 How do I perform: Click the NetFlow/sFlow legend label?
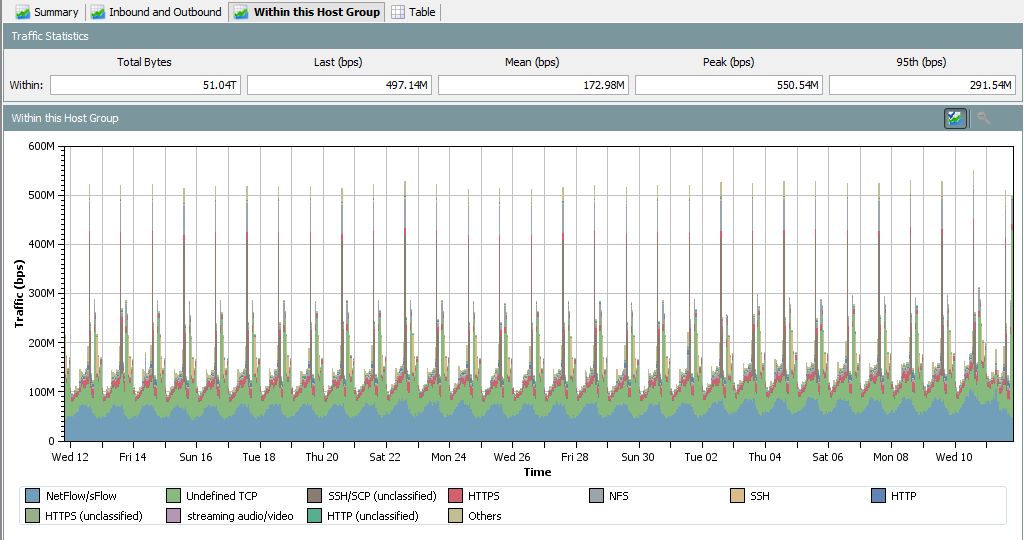pos(81,496)
